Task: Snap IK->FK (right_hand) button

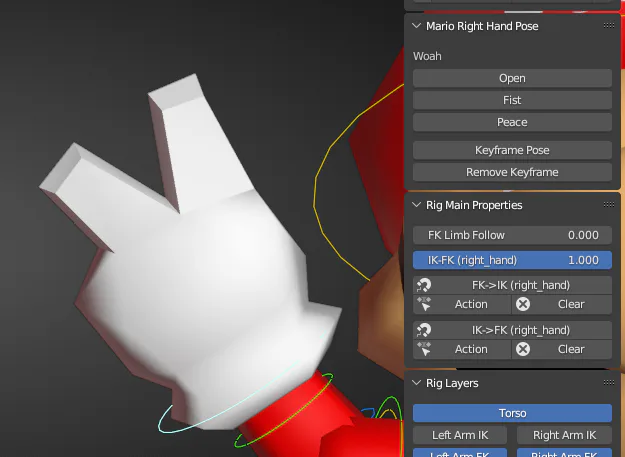Action: (512, 330)
